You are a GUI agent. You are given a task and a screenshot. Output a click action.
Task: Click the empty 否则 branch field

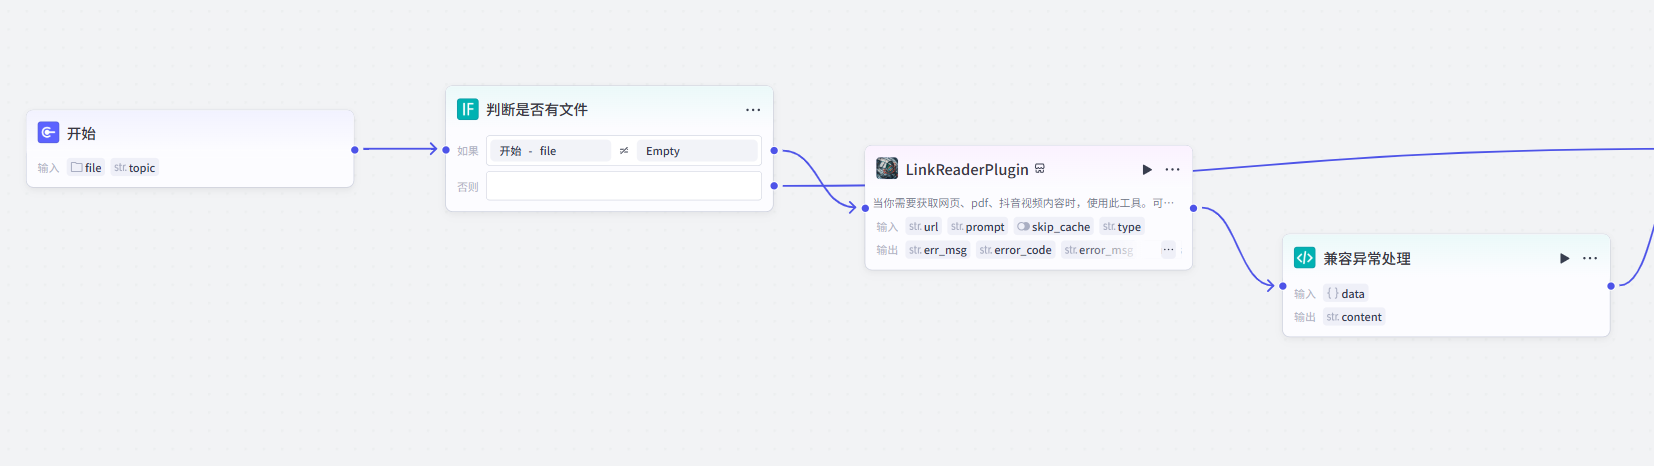tap(623, 186)
